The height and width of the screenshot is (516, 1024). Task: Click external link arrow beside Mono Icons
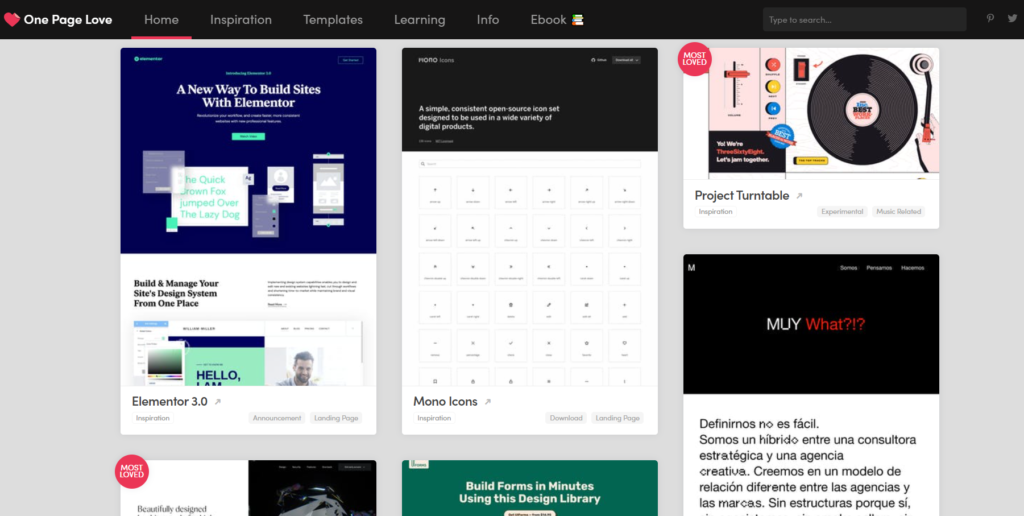tap(487, 402)
